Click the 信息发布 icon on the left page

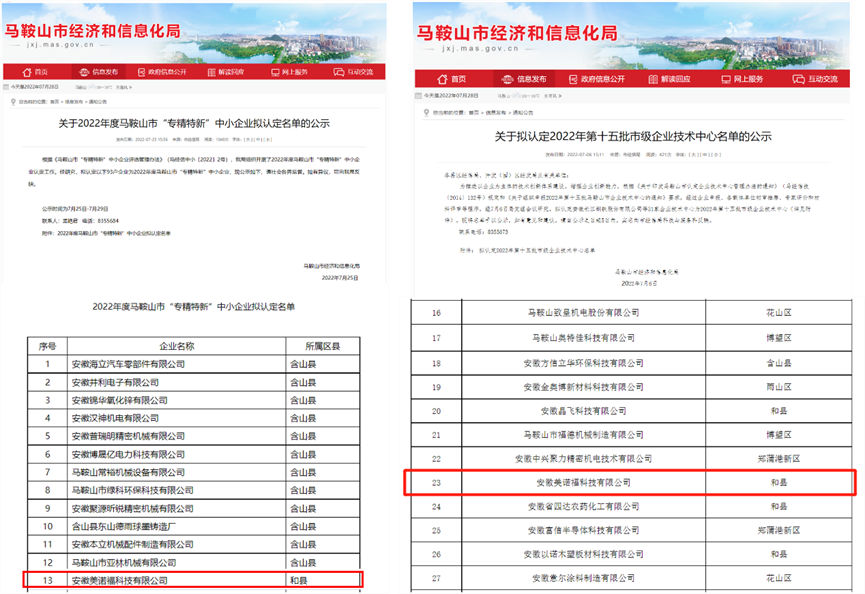(x=84, y=72)
